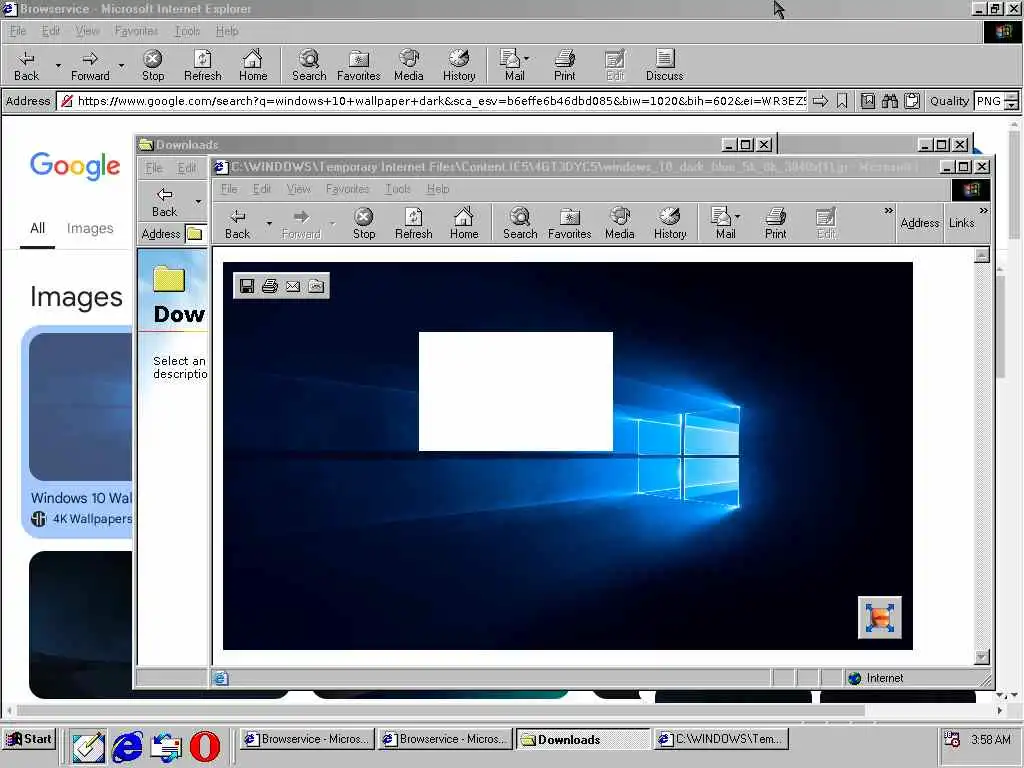Open History in the Browservice main toolbar
Screen dimensions: 1024x768
tap(459, 66)
